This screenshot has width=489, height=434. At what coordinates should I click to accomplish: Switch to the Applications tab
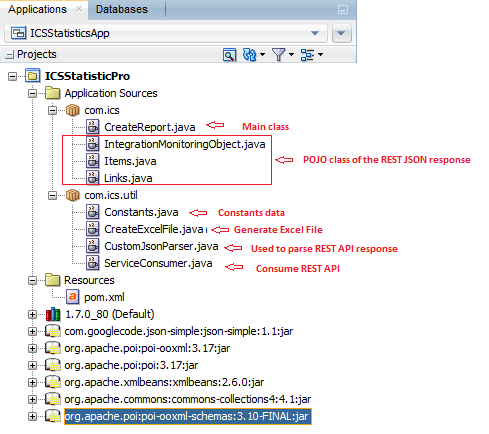(37, 9)
